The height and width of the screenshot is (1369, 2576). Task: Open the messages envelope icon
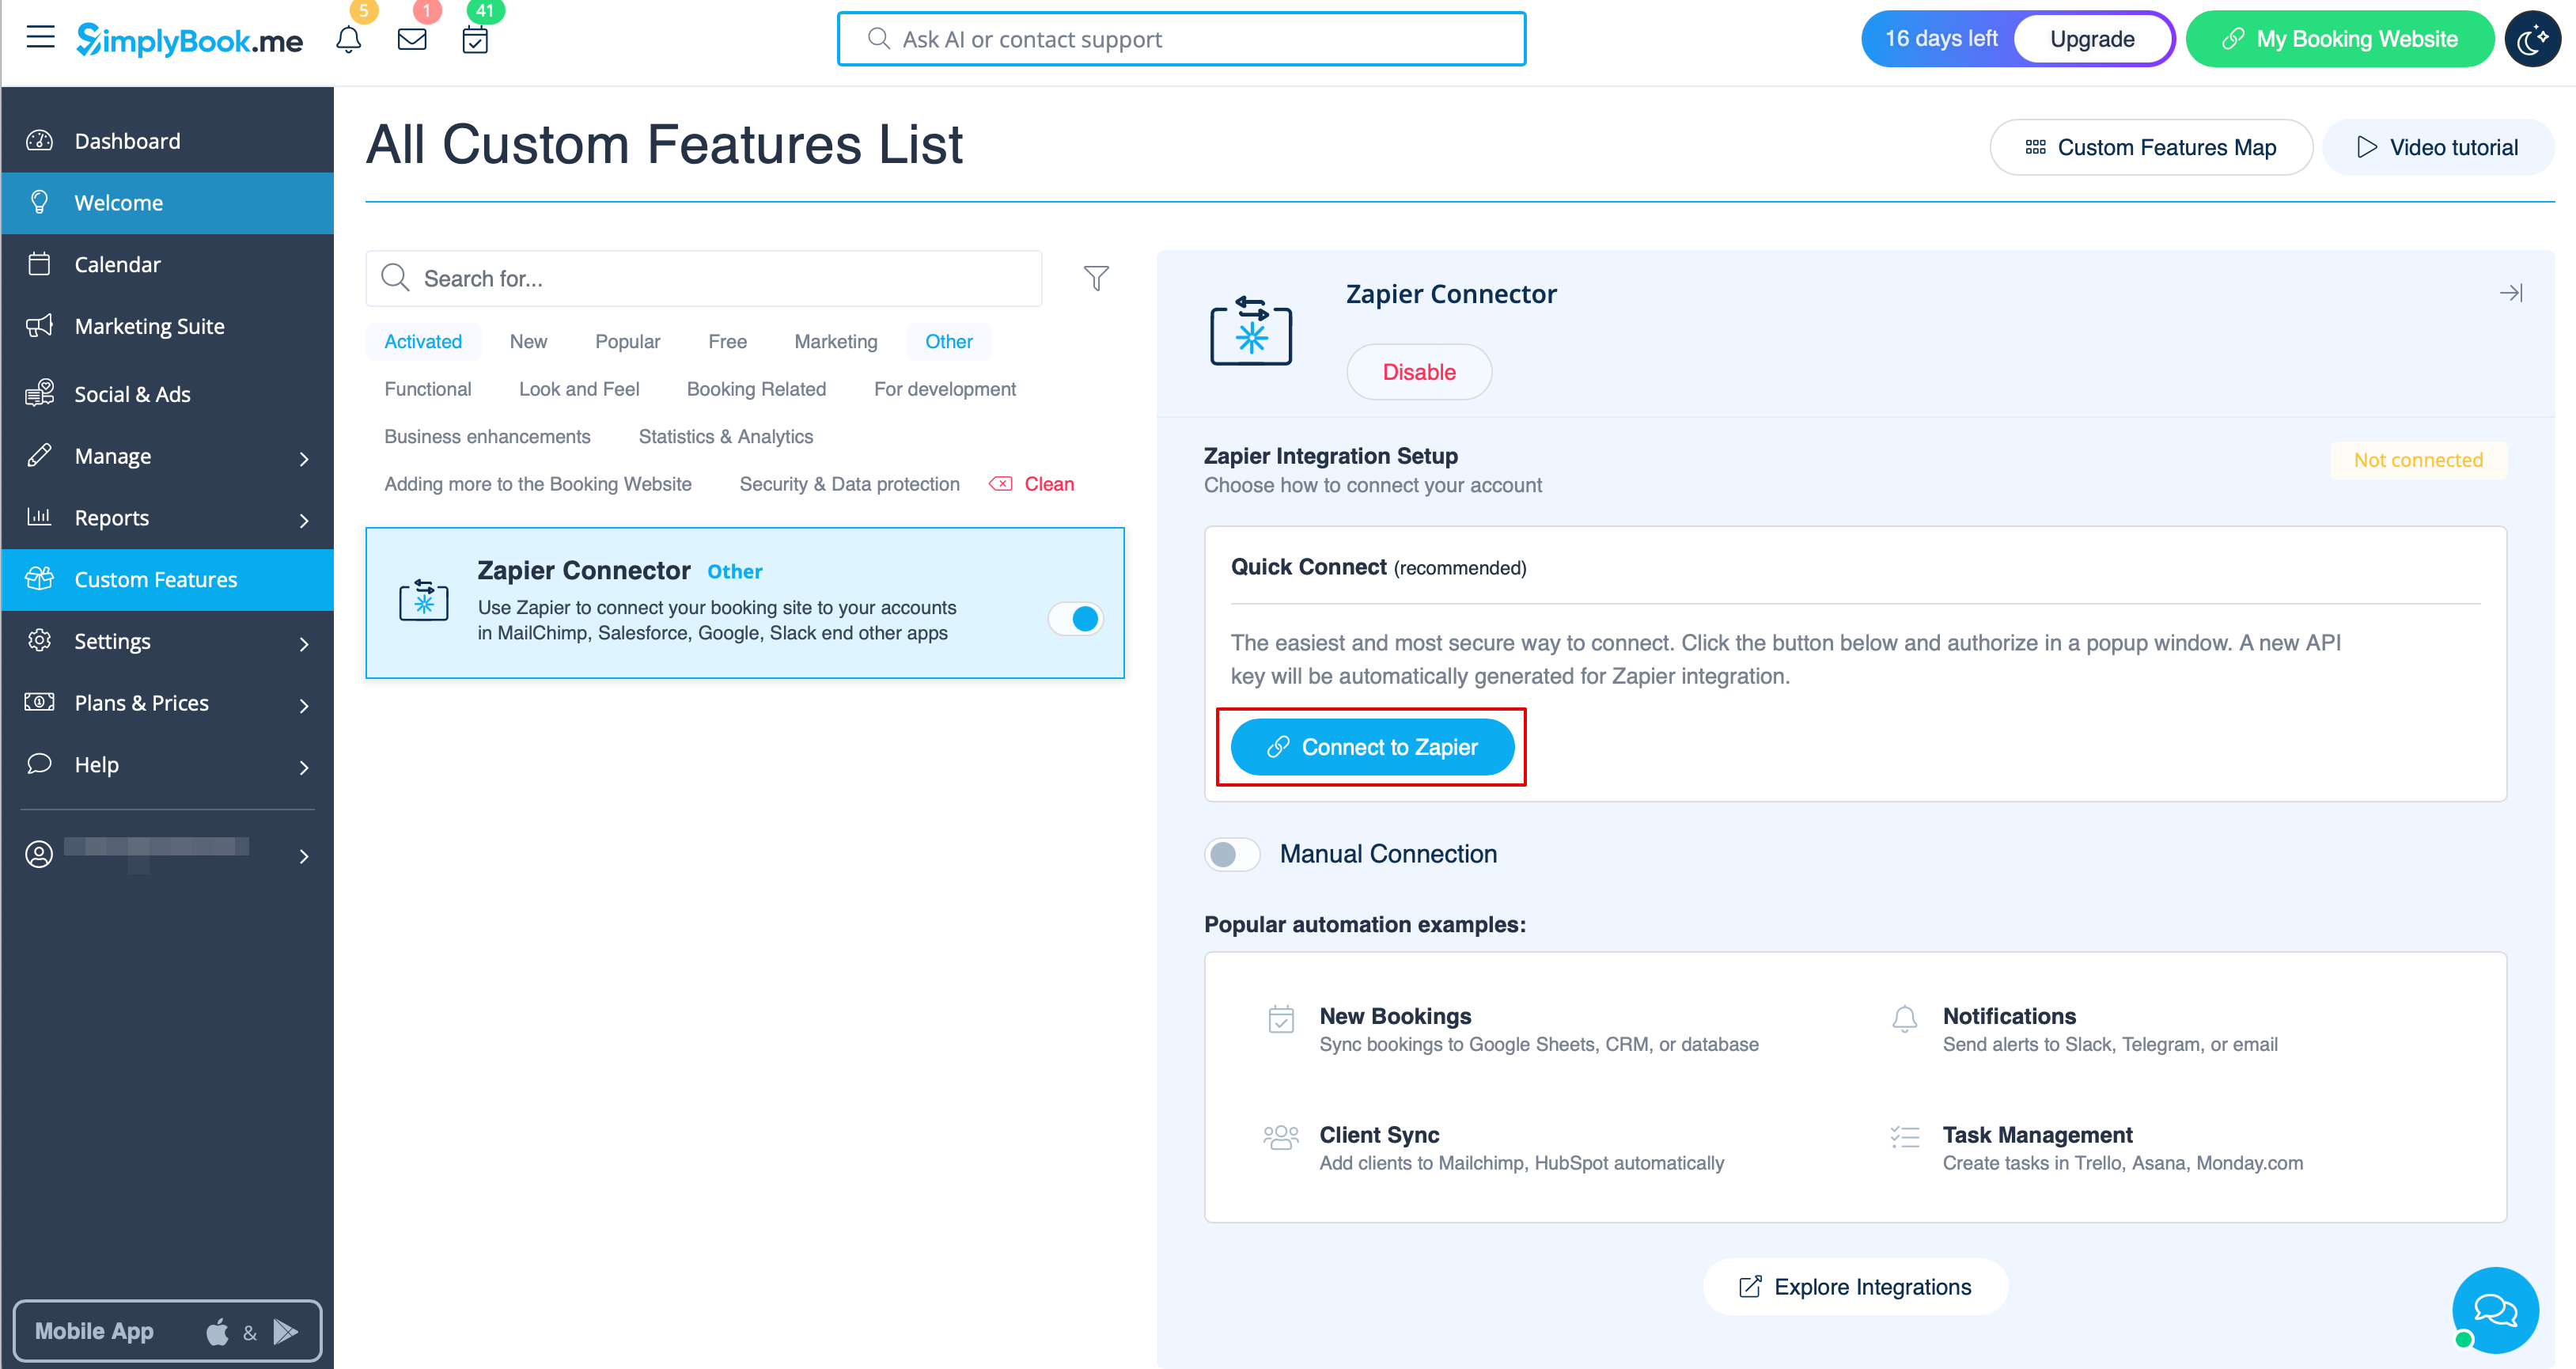412,40
